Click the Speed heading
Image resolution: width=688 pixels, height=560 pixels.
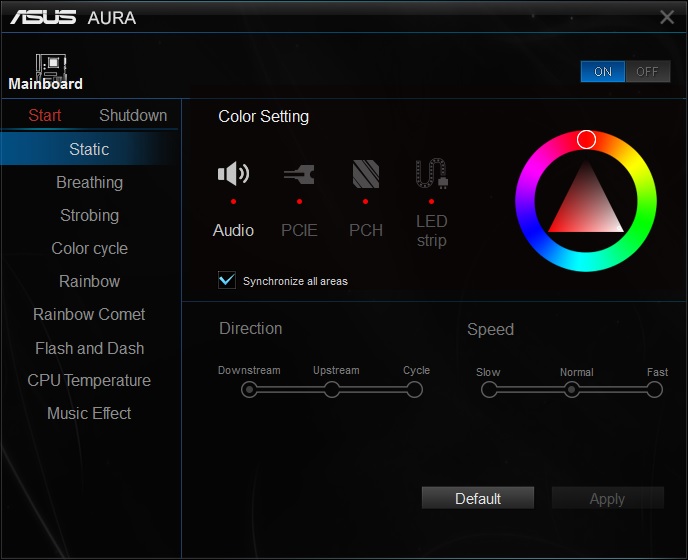click(491, 329)
